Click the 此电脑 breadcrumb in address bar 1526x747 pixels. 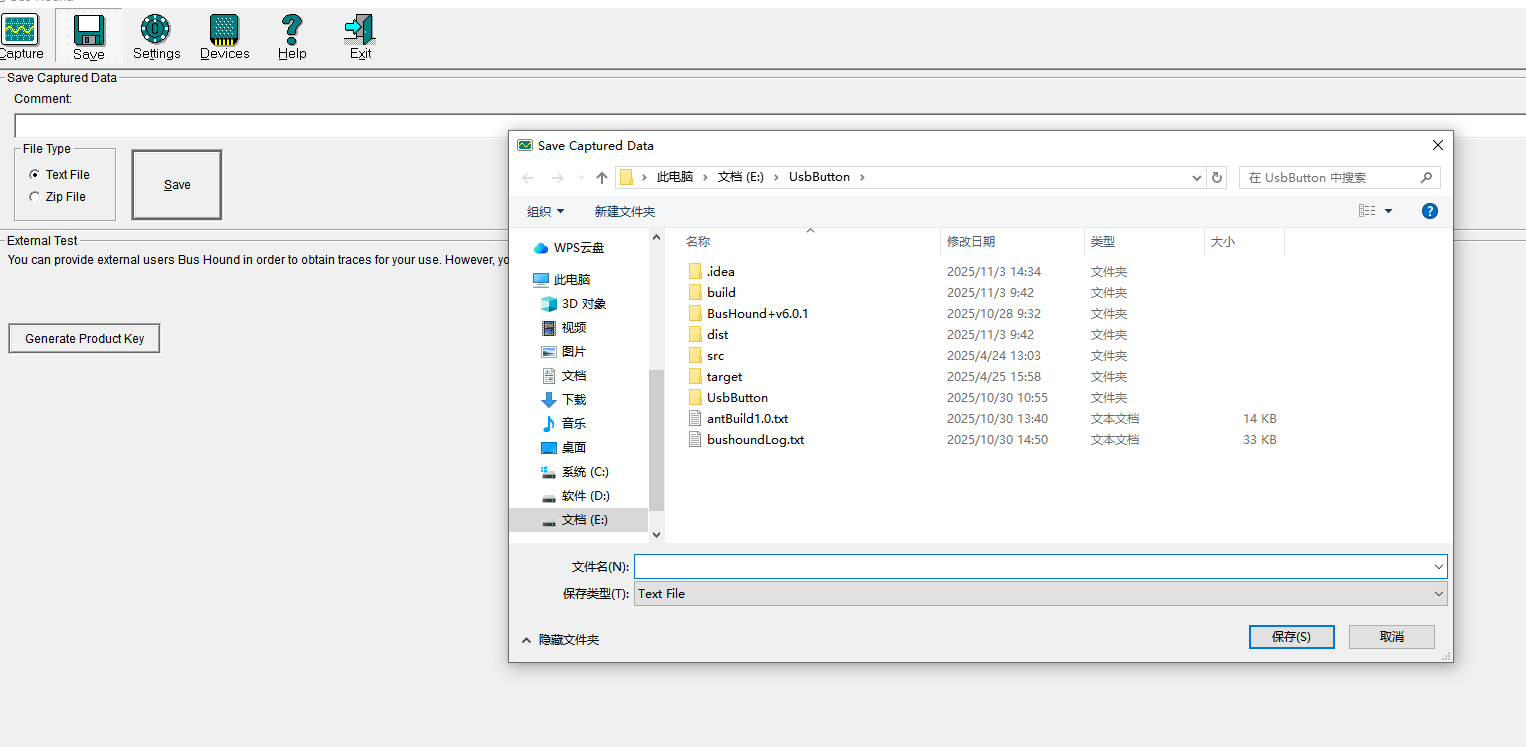click(x=674, y=177)
